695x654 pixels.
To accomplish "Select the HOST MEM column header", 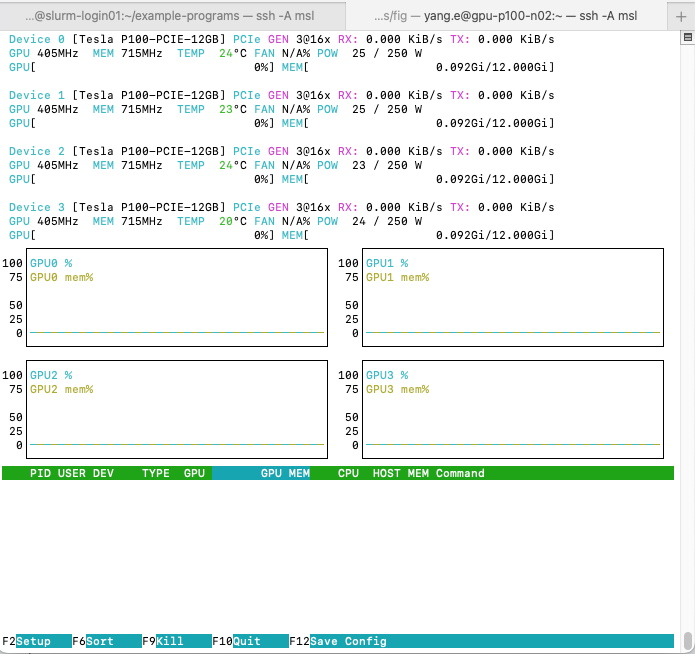I will (x=401, y=473).
